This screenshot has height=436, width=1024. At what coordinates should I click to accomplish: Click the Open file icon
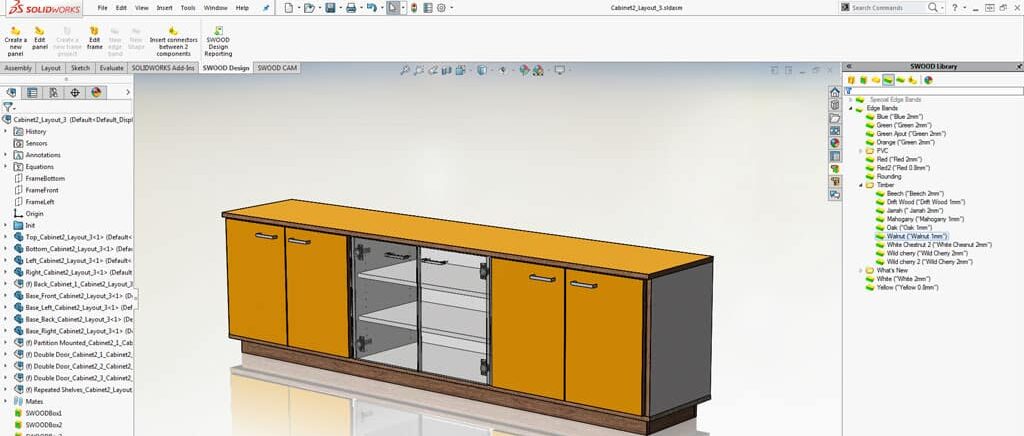[x=310, y=8]
